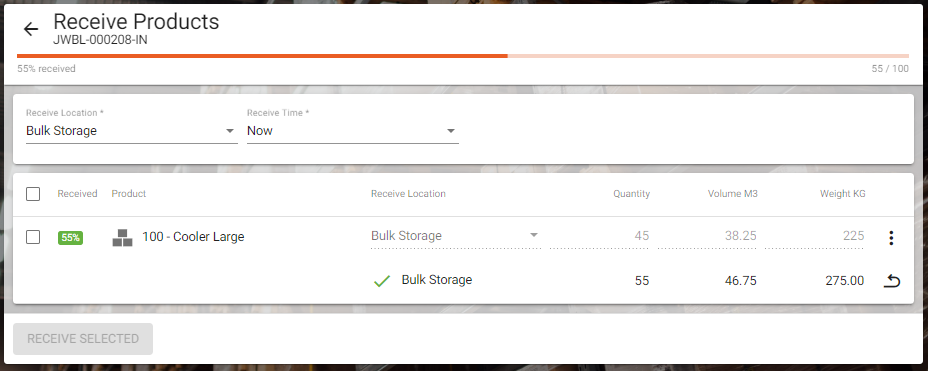The height and width of the screenshot is (371, 928).
Task: Undo the received Bulk Storage entry
Action: 891,281
